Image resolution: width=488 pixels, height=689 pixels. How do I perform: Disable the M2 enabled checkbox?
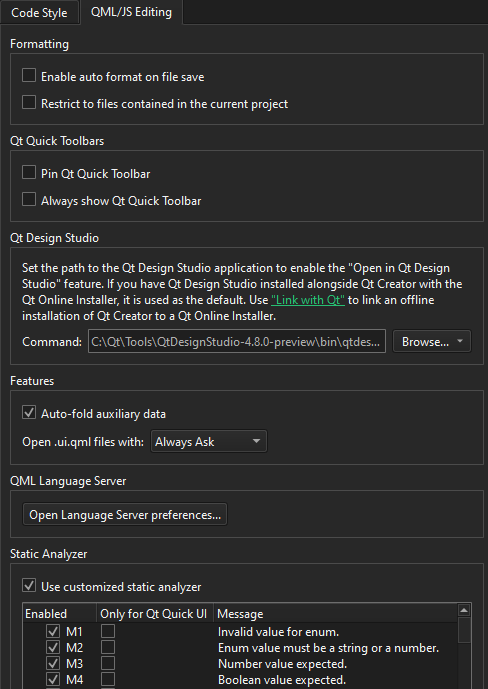click(53, 648)
